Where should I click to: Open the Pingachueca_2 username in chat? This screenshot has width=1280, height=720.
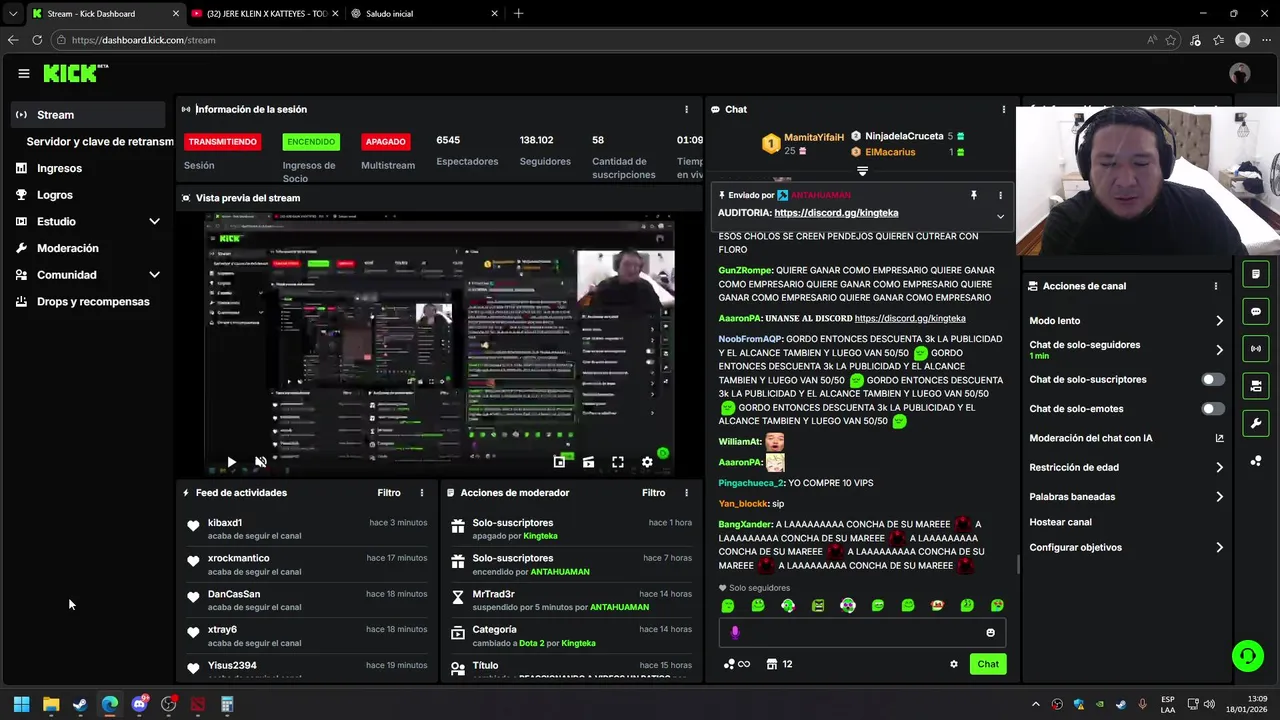pos(751,483)
